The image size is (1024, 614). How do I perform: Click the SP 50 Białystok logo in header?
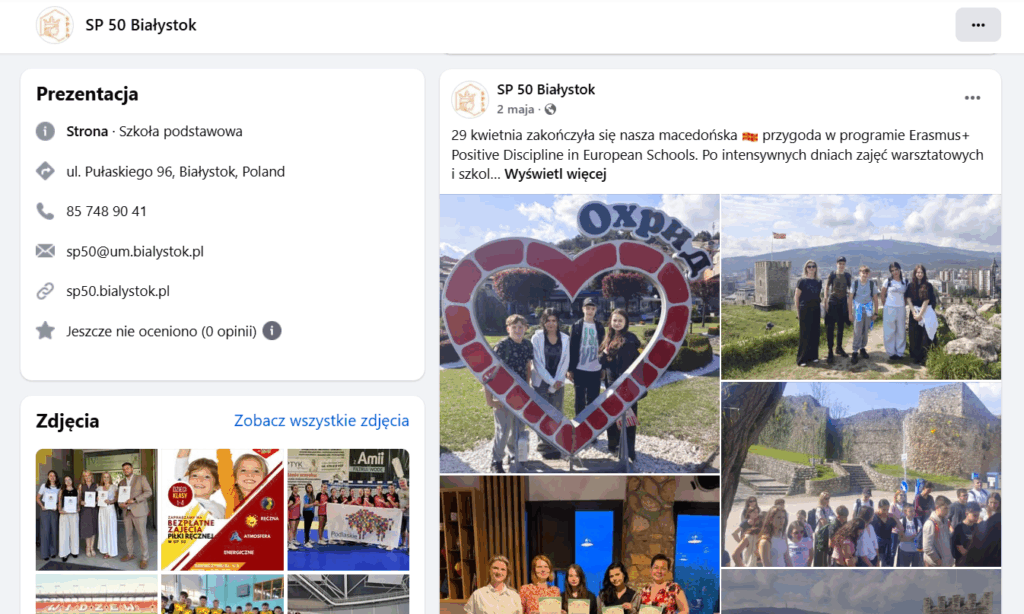click(x=54, y=25)
